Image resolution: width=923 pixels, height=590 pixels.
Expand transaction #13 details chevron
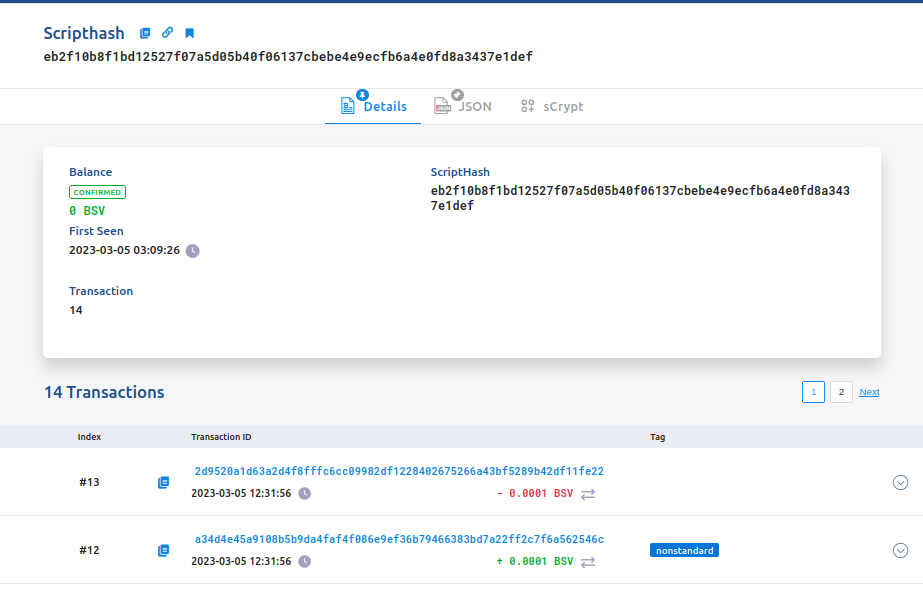coord(900,483)
